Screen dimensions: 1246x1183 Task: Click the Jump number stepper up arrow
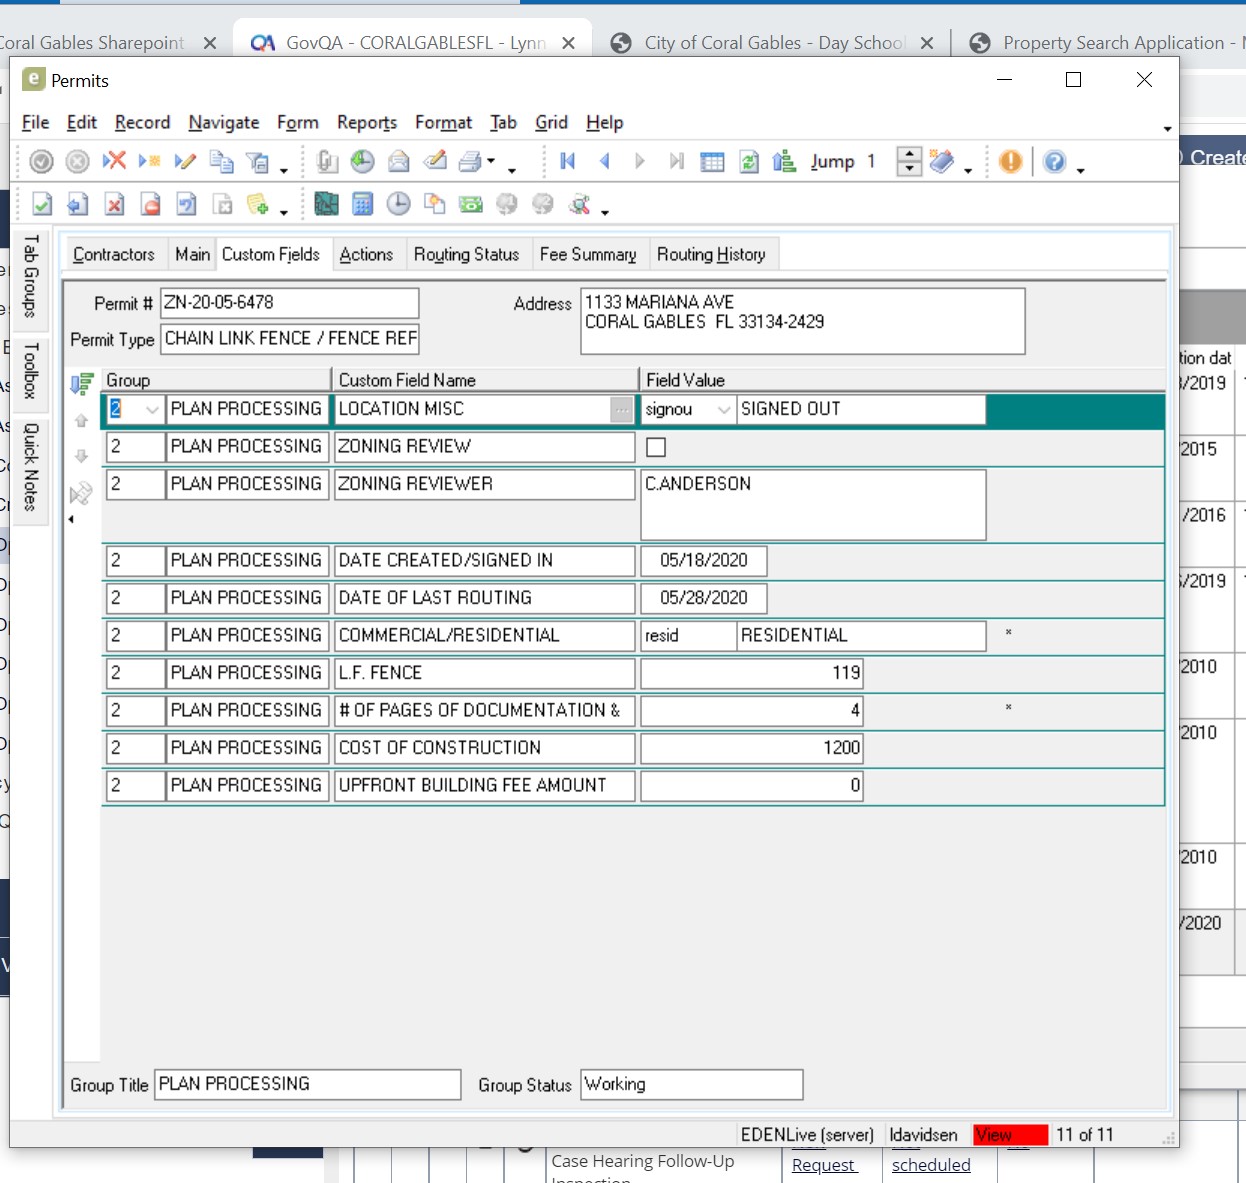(x=908, y=154)
